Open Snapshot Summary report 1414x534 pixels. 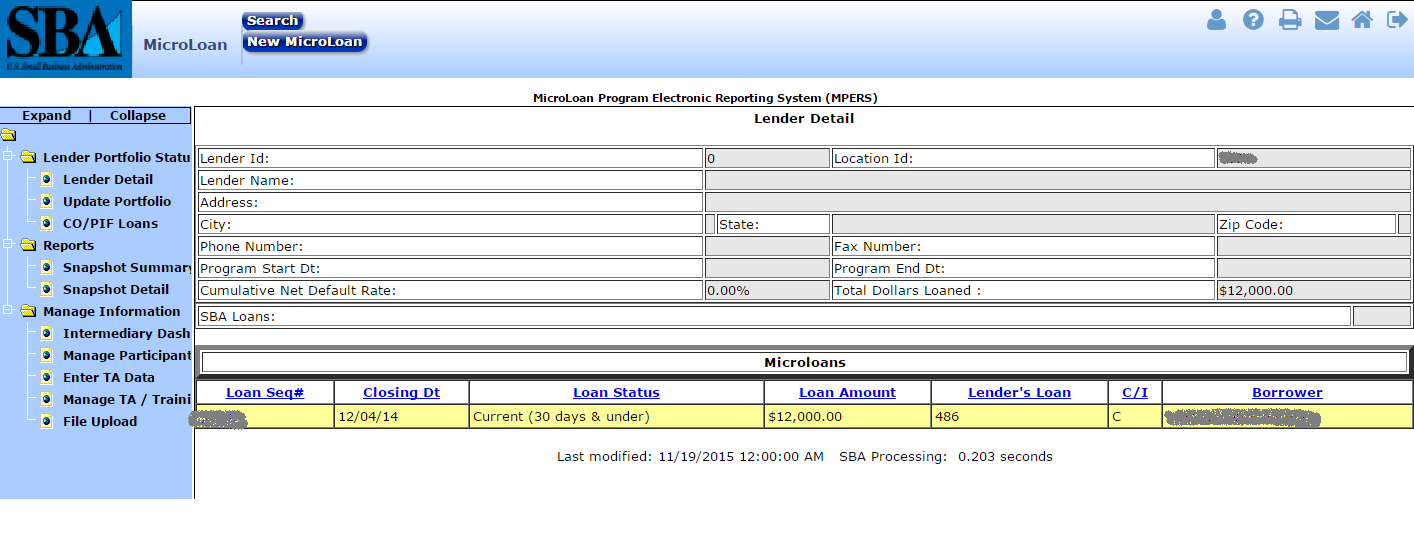click(127, 267)
